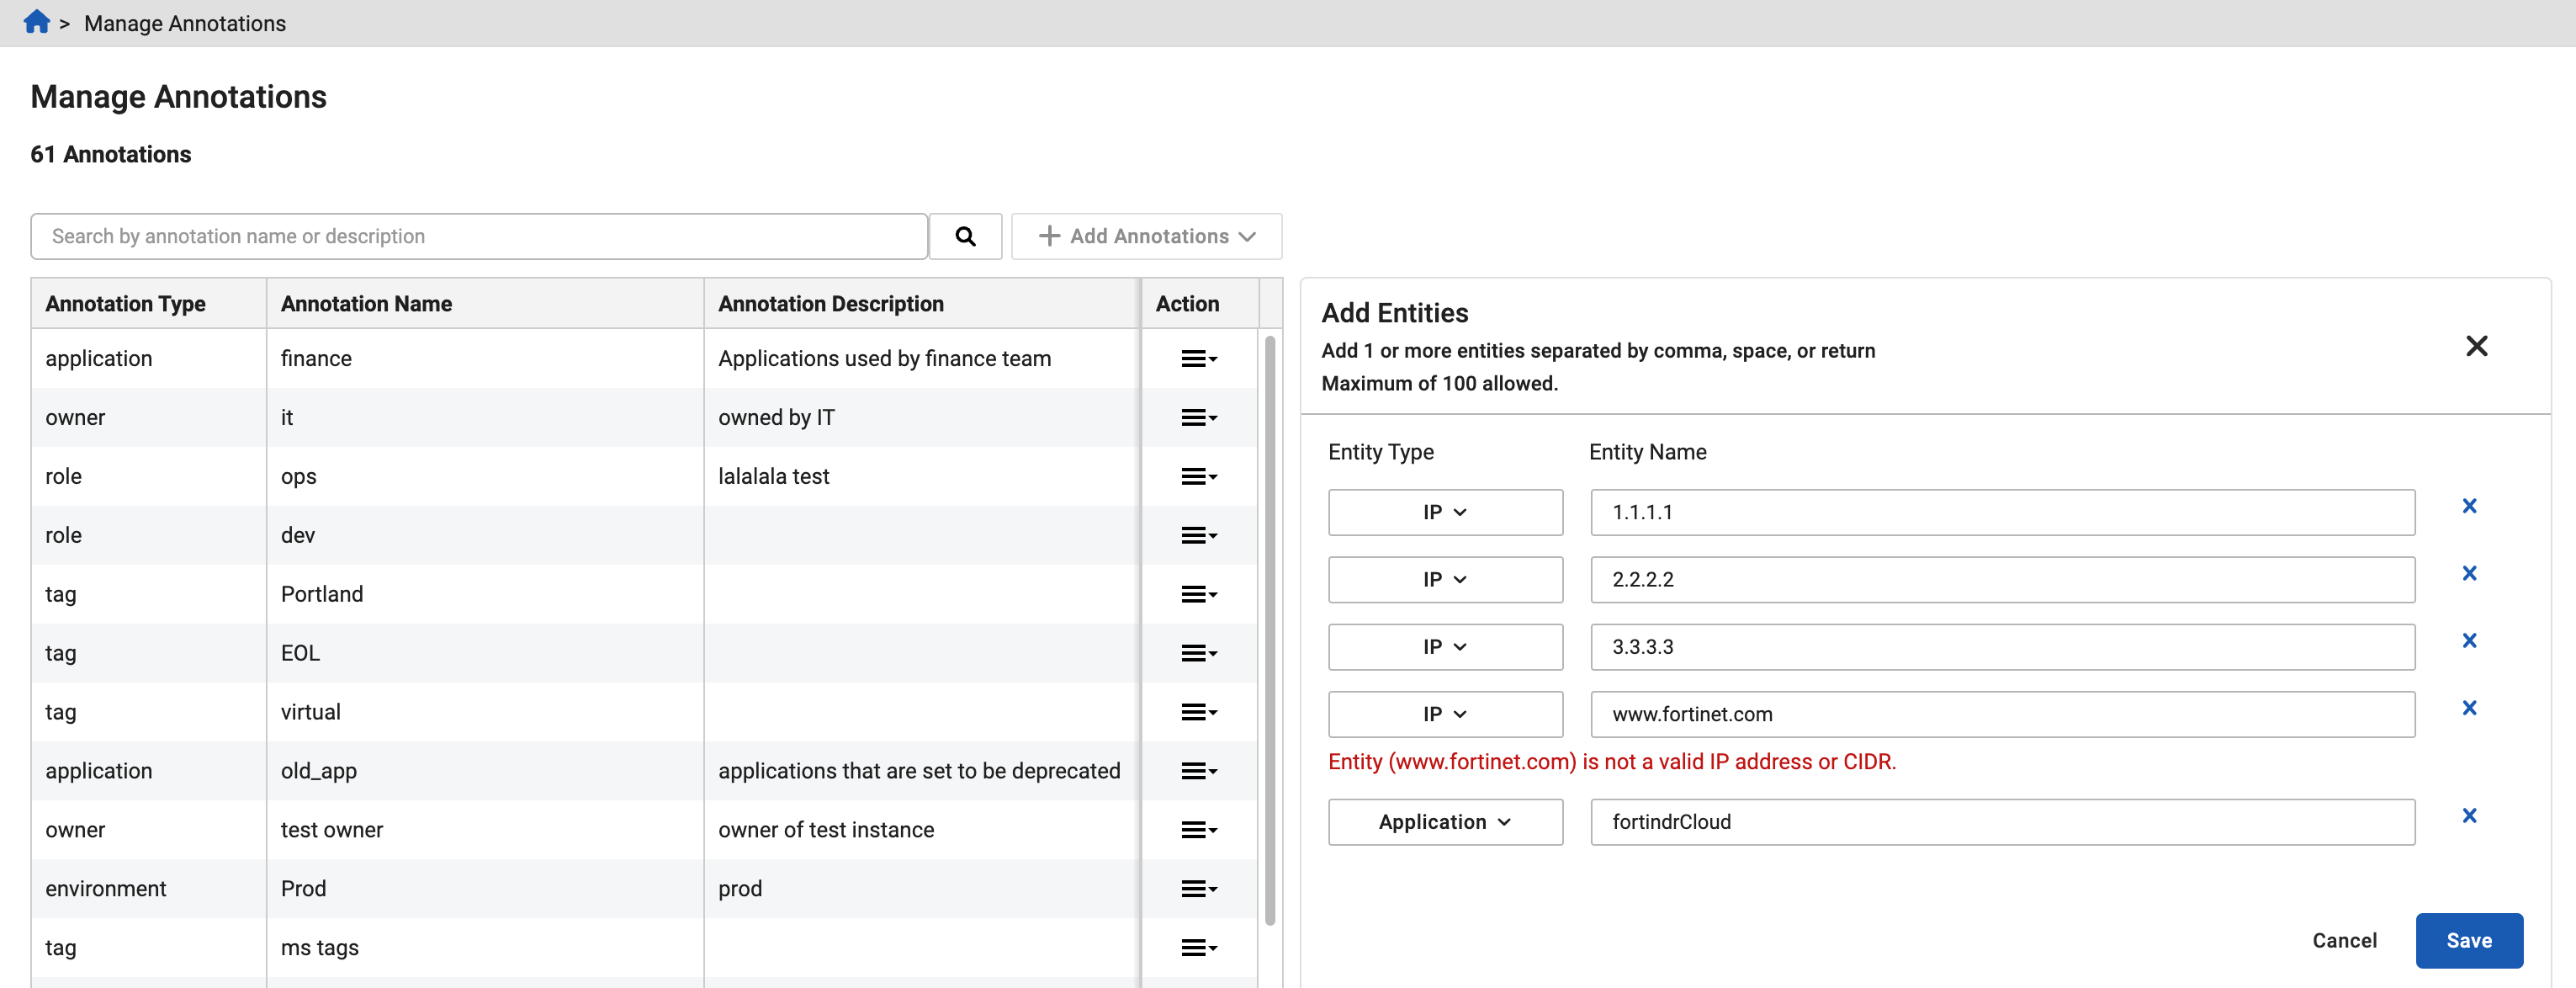Open action menu for Prod environment

pos(1198,889)
